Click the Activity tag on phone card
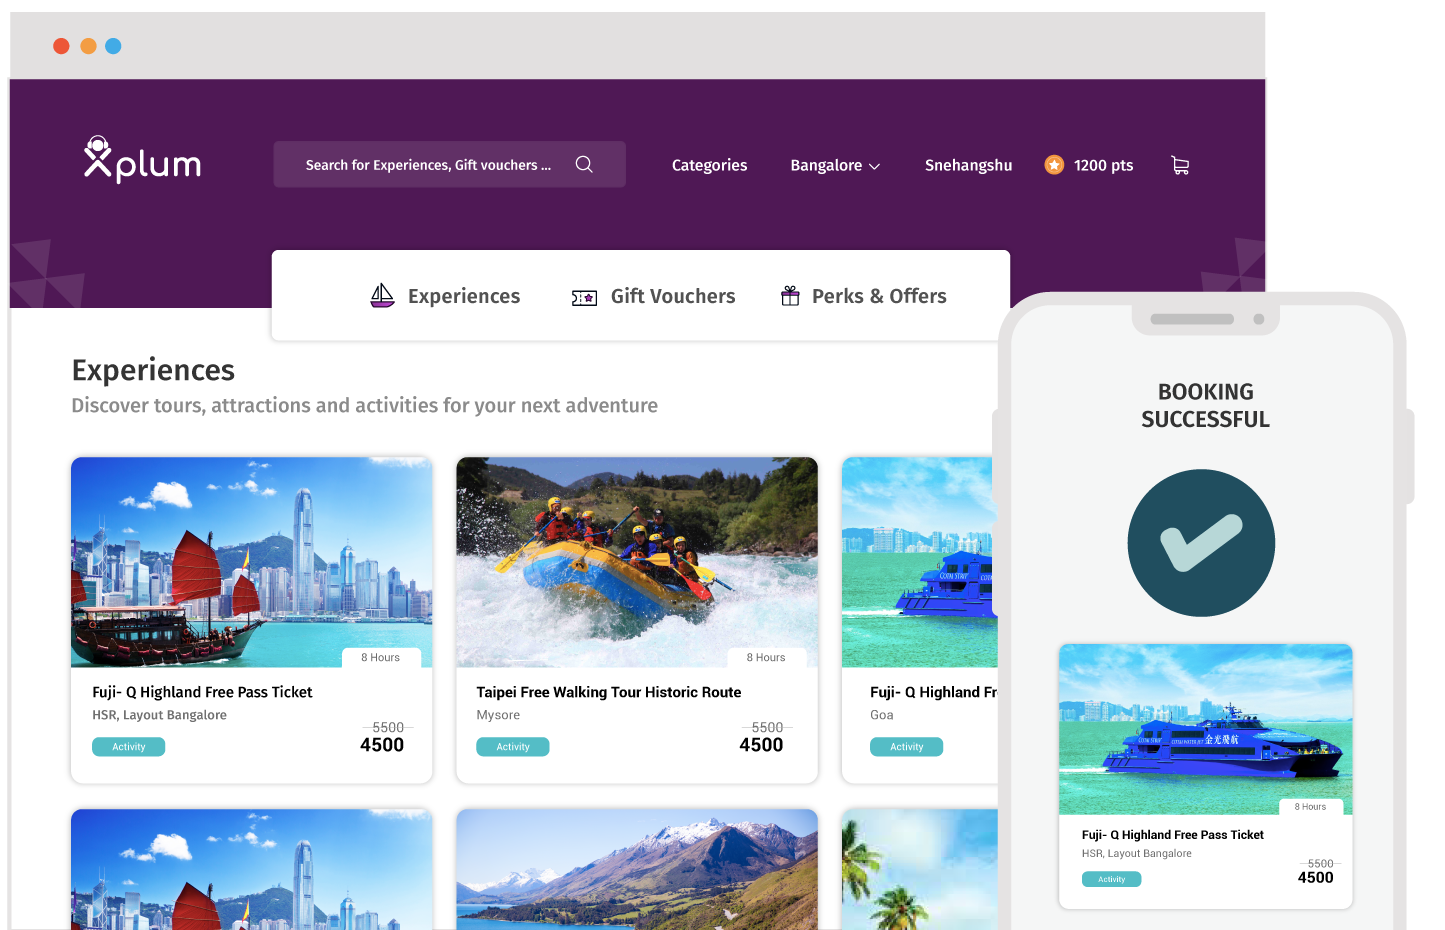This screenshot has width=1445, height=930. pos(1111,880)
